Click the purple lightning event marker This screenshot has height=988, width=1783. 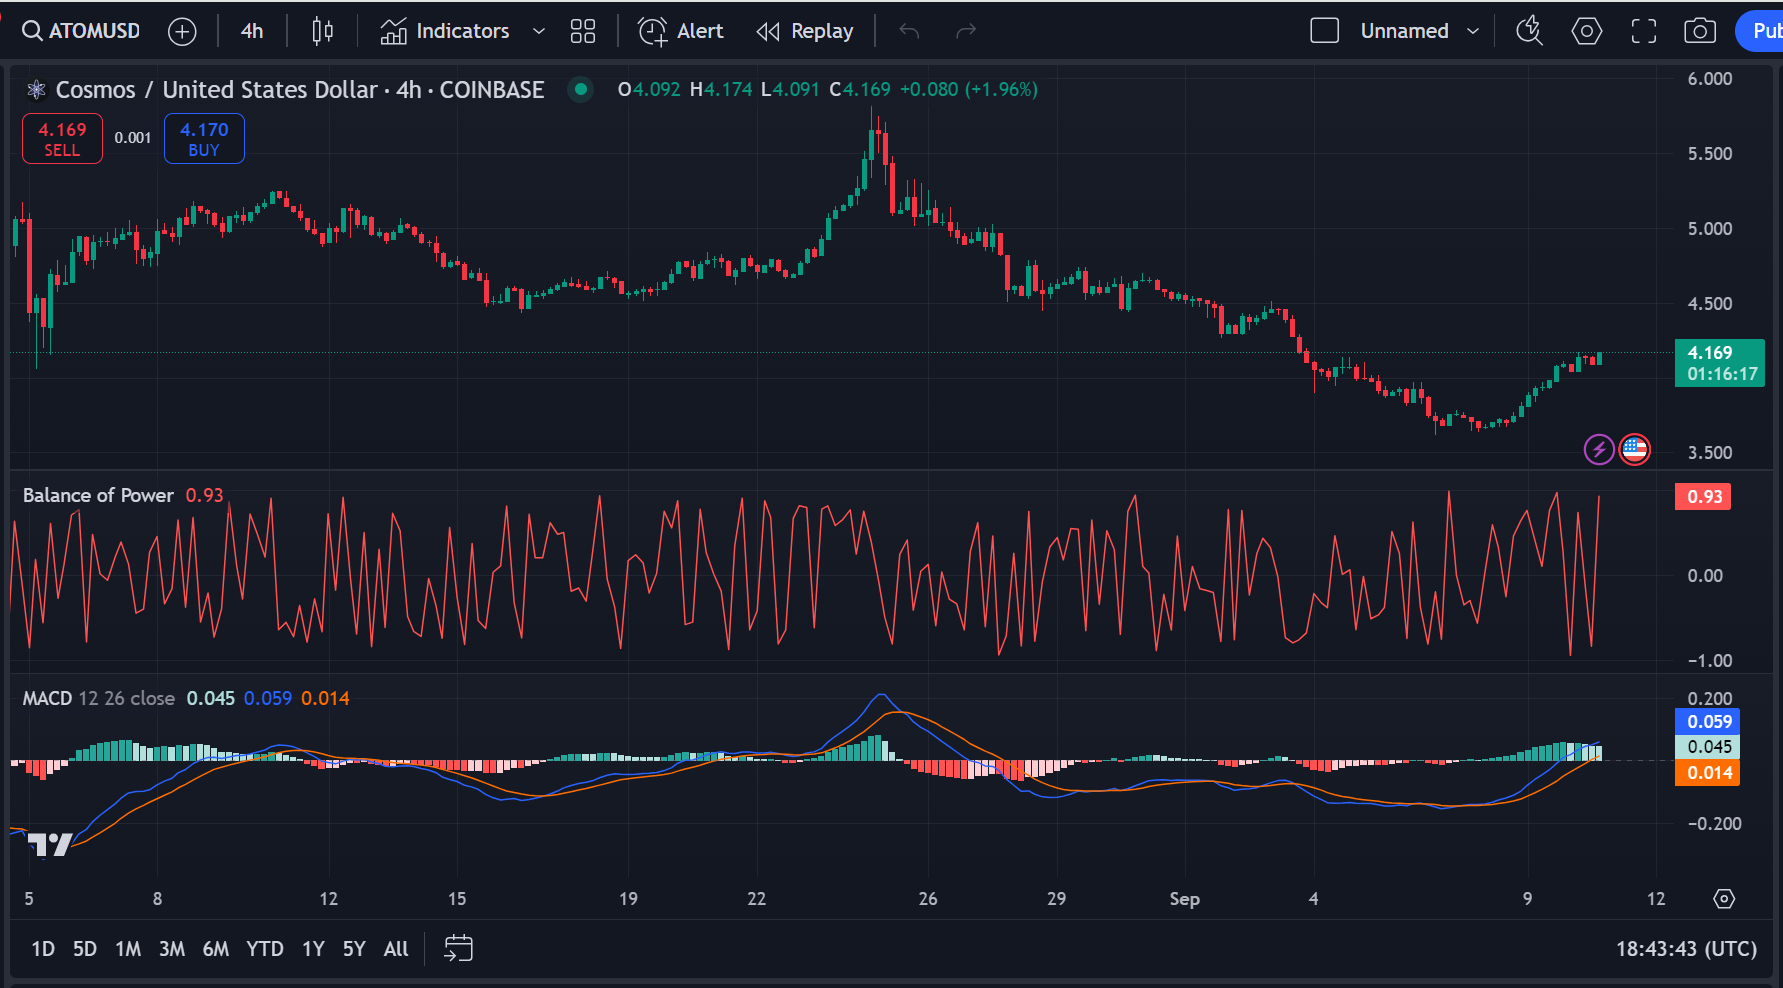coord(1599,450)
